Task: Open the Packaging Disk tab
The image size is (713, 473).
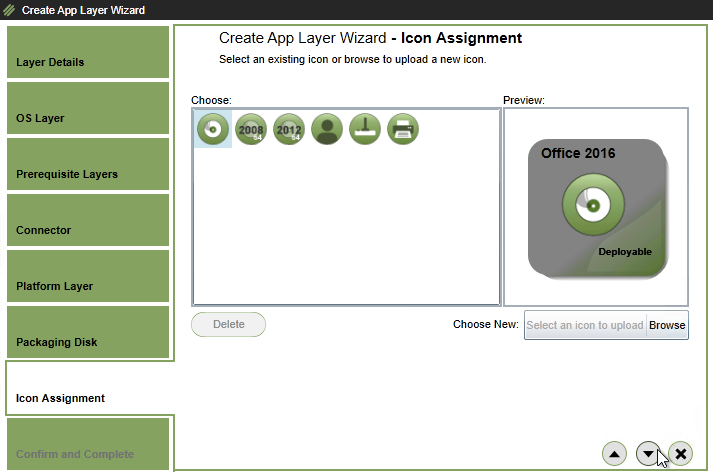Action: pyautogui.click(x=88, y=332)
